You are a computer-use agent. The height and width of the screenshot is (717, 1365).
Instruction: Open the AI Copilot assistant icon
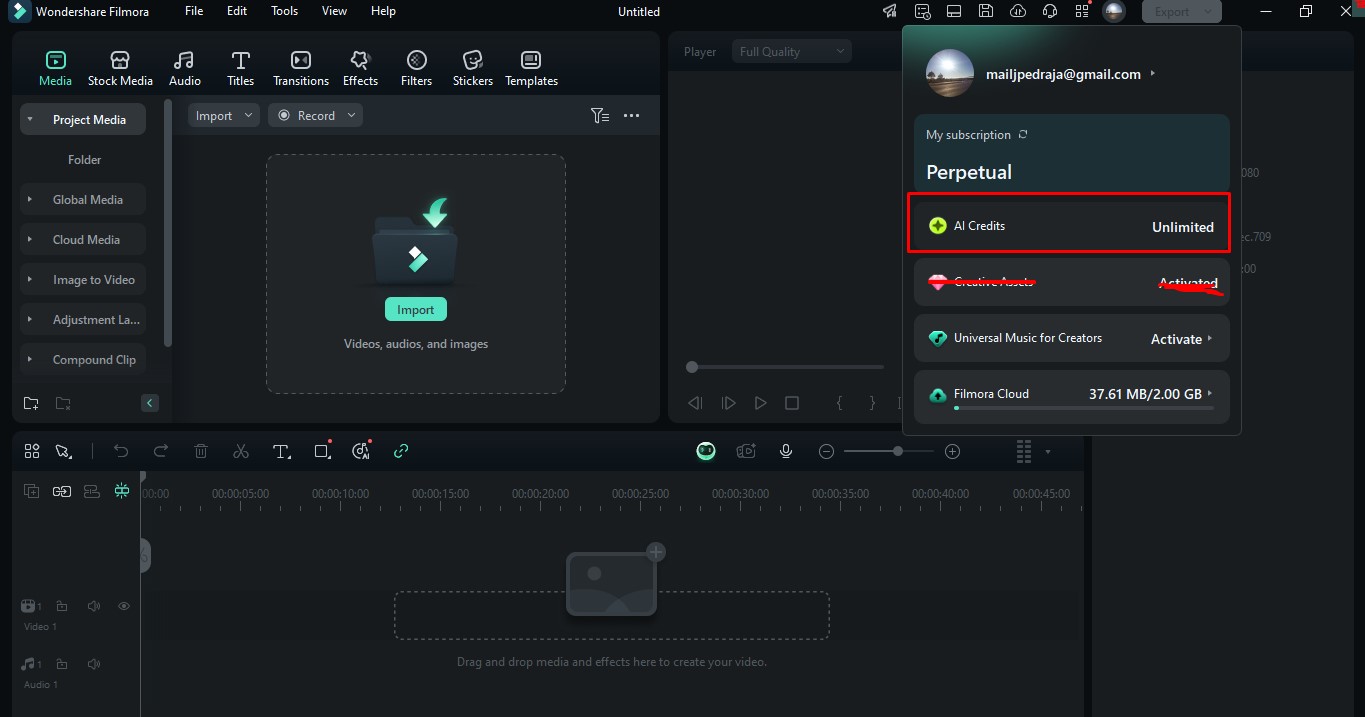(706, 451)
